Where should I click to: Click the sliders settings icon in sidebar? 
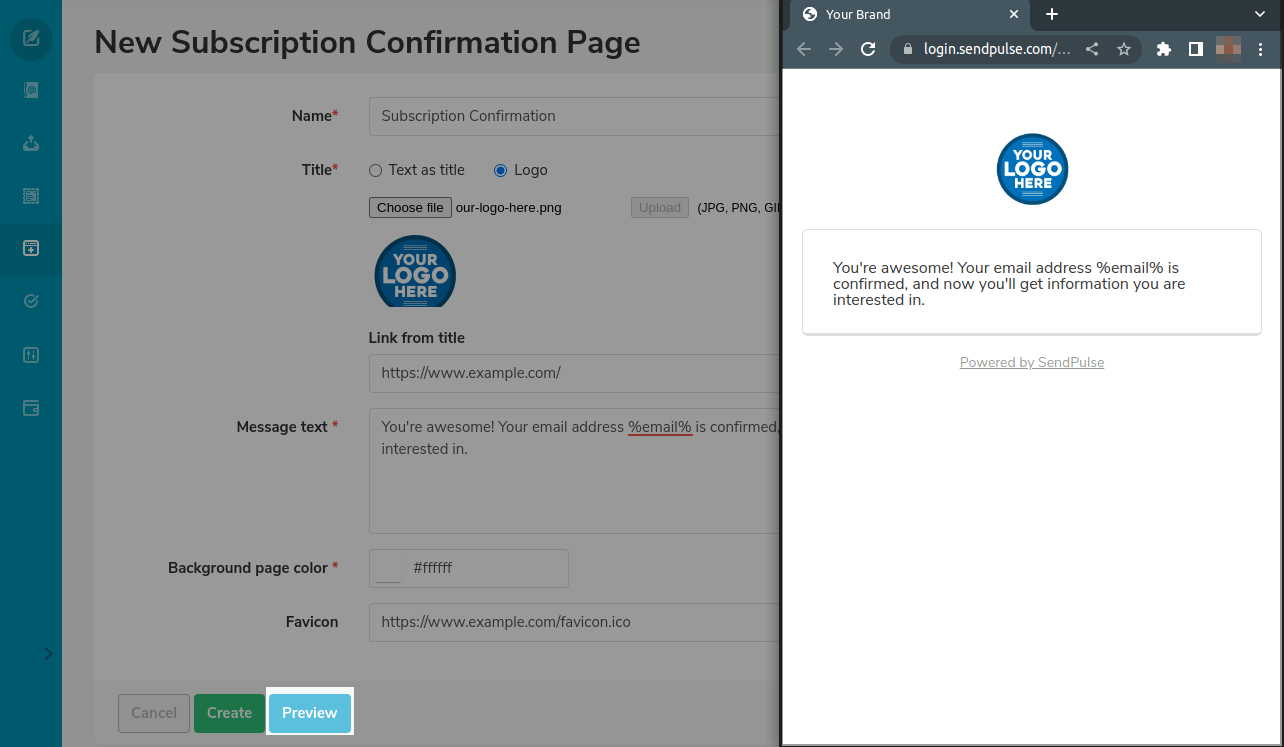point(31,355)
